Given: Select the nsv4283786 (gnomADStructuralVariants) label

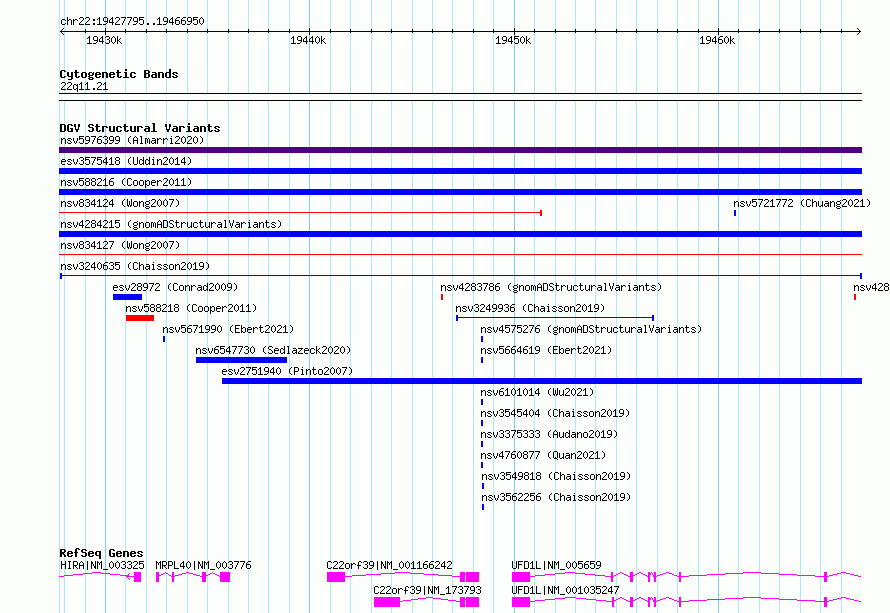Looking at the screenshot, I should click(x=551, y=287).
